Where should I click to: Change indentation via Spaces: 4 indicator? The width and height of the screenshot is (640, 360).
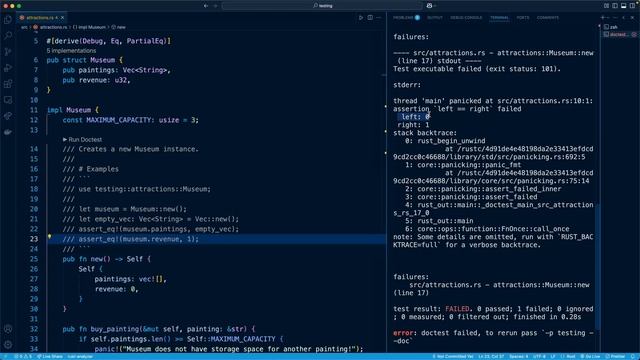tap(518, 356)
